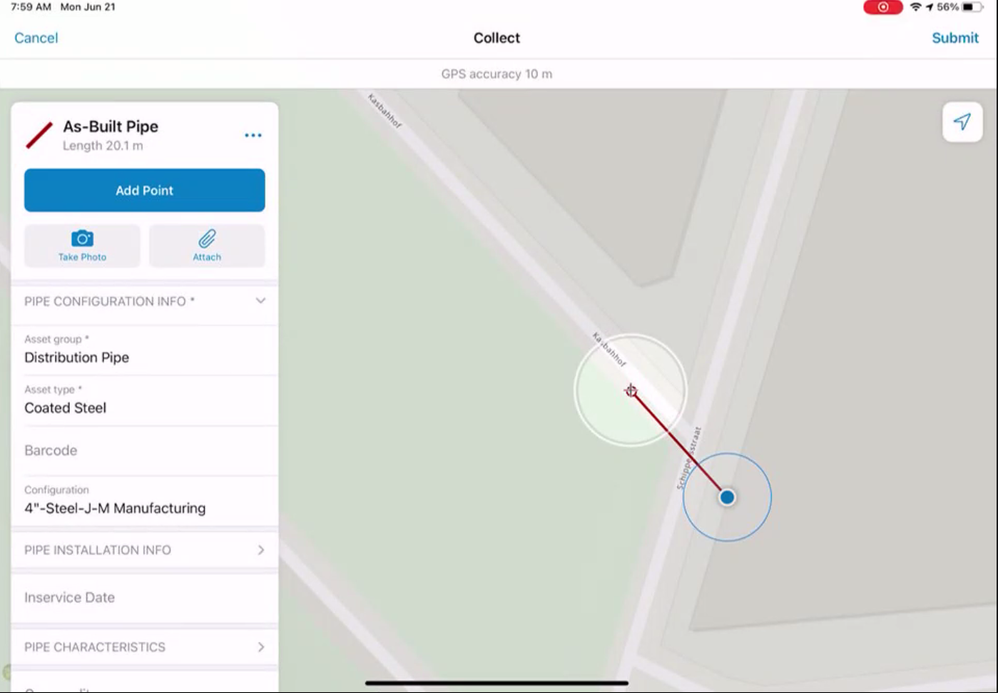Image resolution: width=998 pixels, height=693 pixels.
Task: Tap Cancel to discard collection
Action: 36,38
